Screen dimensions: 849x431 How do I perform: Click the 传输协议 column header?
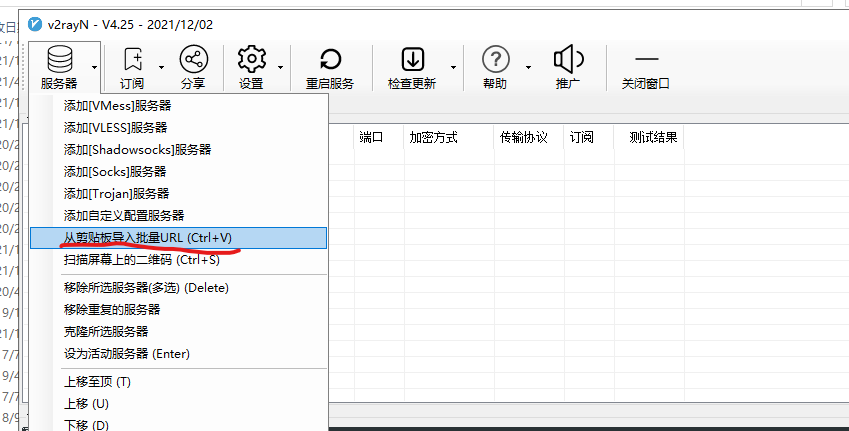pos(523,137)
